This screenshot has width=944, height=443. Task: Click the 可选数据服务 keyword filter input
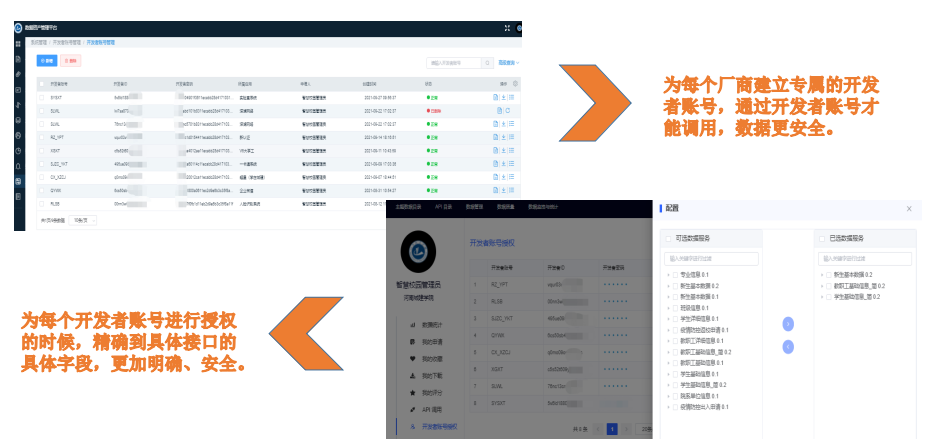712,258
